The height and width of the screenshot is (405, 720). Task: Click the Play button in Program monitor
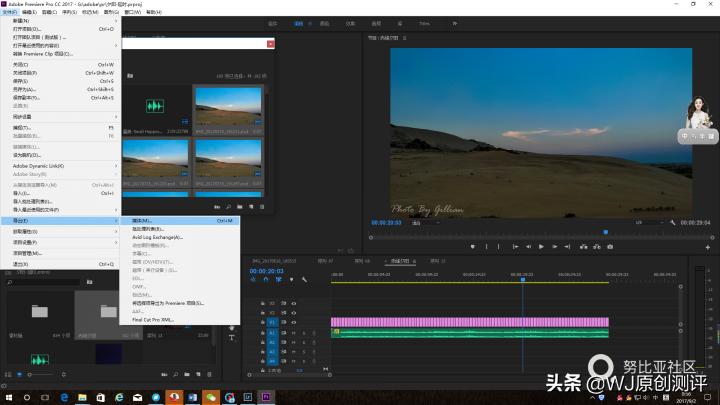541,246
